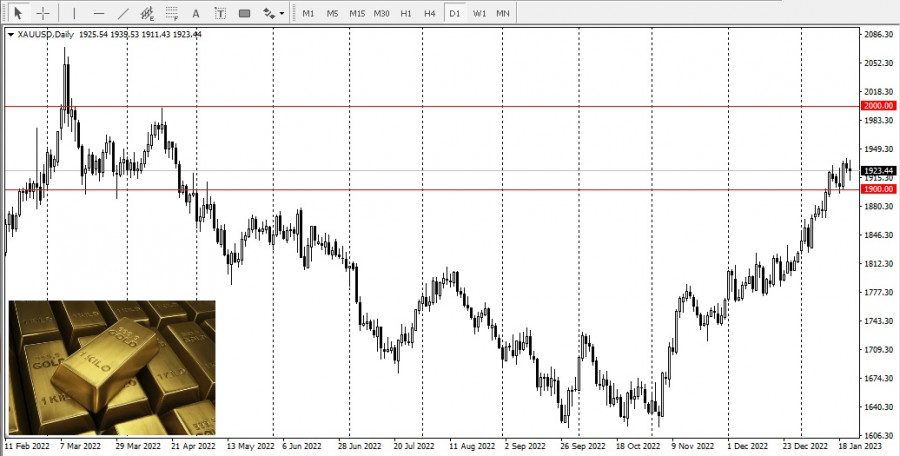This screenshot has width=900, height=456.
Task: Switch to M1 timeframe
Action: tap(308, 13)
